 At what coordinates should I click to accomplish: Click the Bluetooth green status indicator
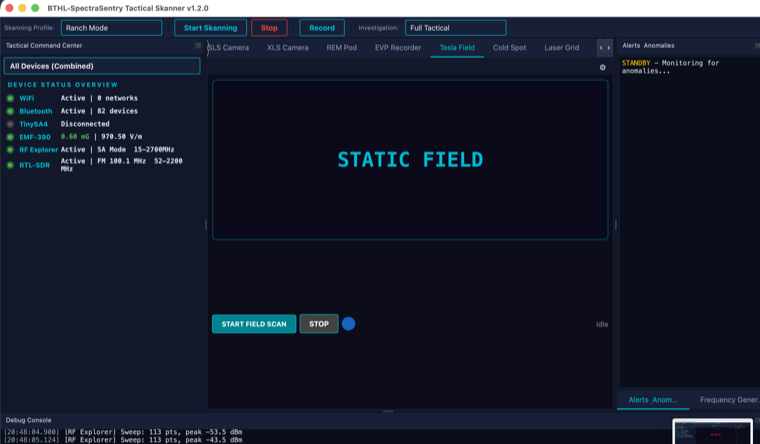click(x=10, y=111)
